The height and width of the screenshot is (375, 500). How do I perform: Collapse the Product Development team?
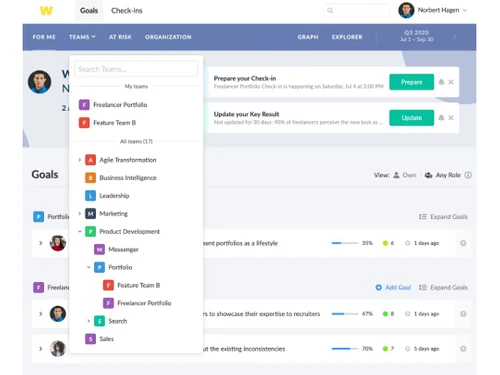click(x=79, y=231)
